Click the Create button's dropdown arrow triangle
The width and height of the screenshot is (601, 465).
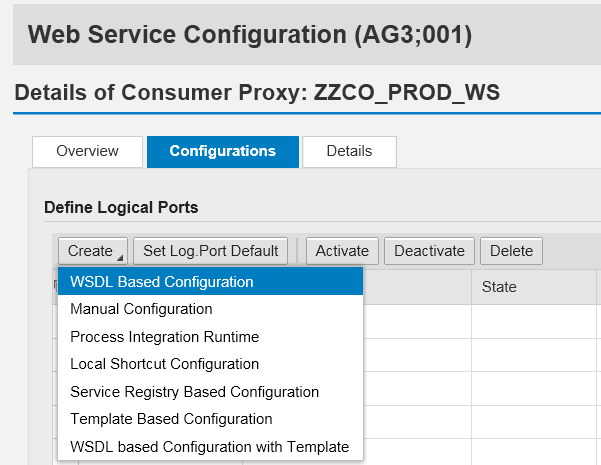point(120,258)
